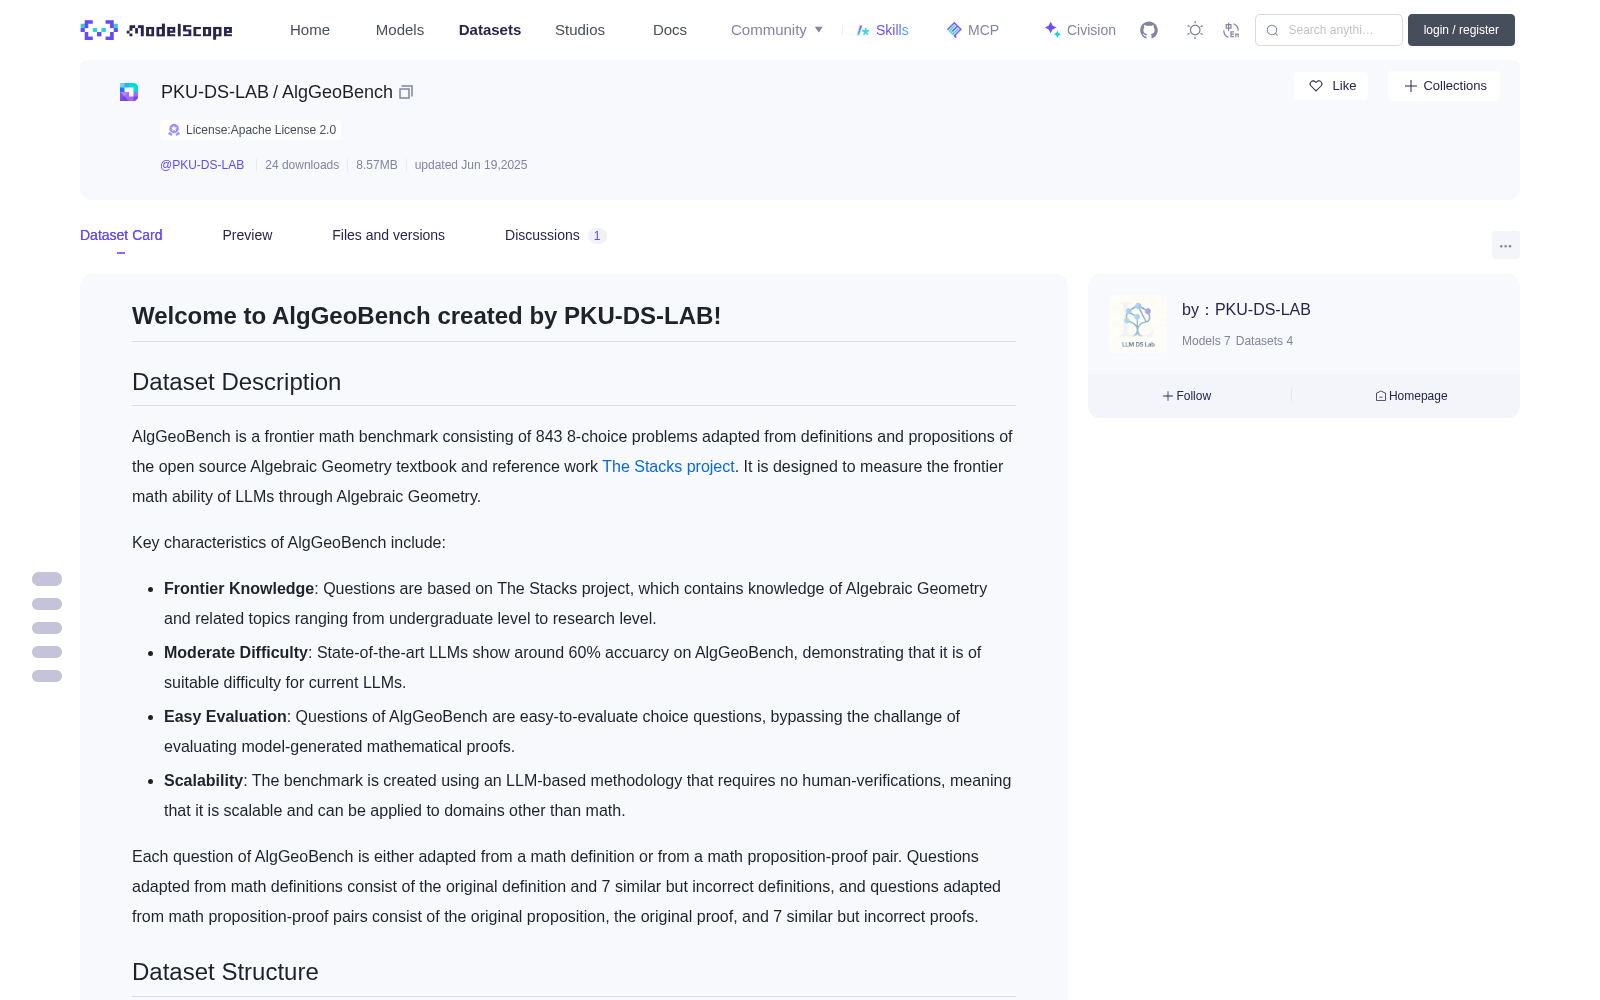
Task: Click the magnifier icon in search box
Action: point(1272,30)
